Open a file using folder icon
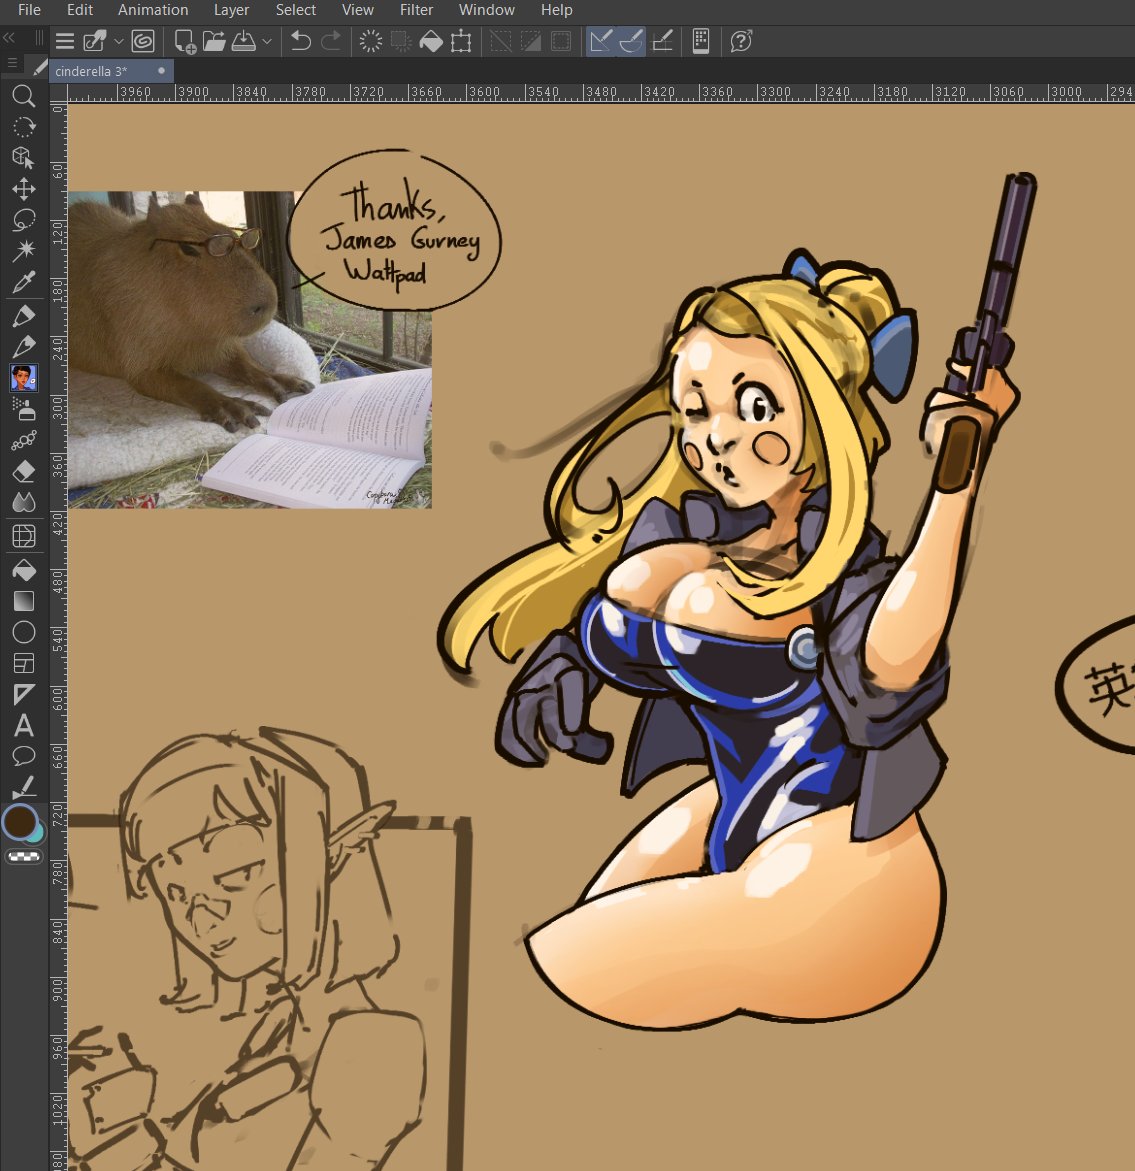The image size is (1135, 1171). coord(214,41)
